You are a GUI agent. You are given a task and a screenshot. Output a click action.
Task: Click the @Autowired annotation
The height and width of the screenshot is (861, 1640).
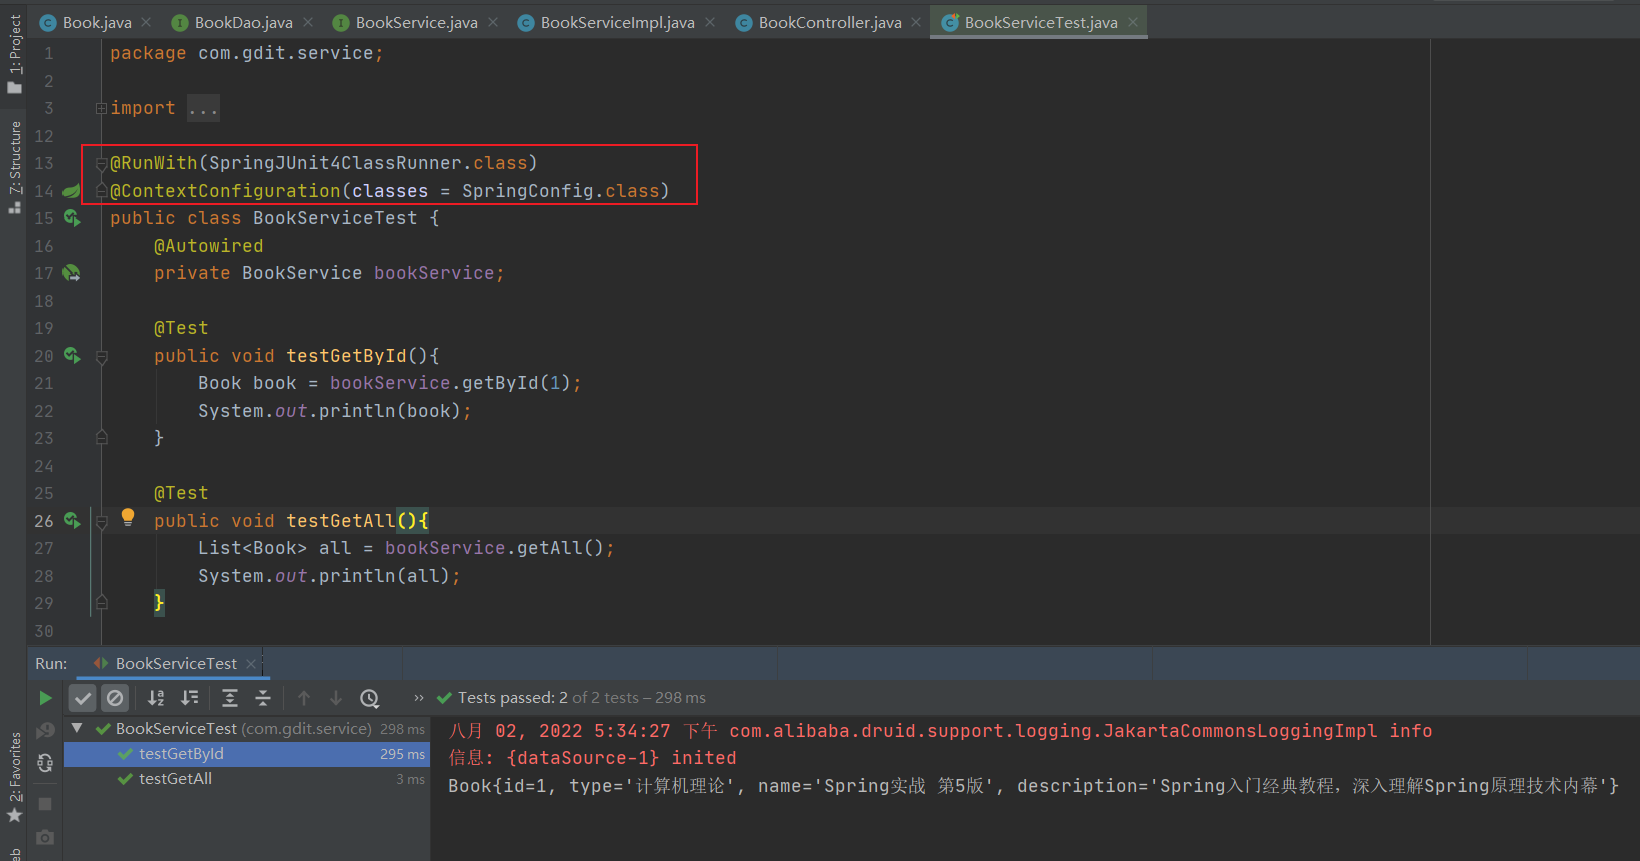(x=209, y=246)
